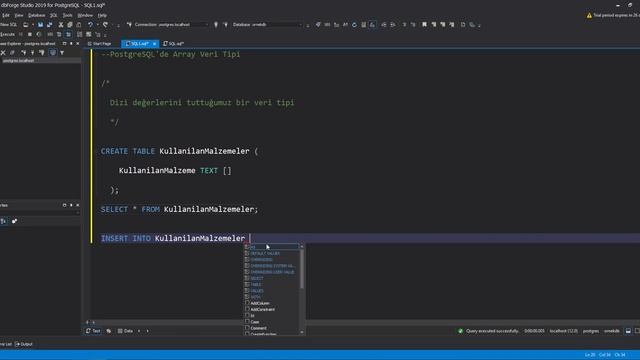
Task: Click the next result arrow beside Data
Action: (x=147, y=331)
